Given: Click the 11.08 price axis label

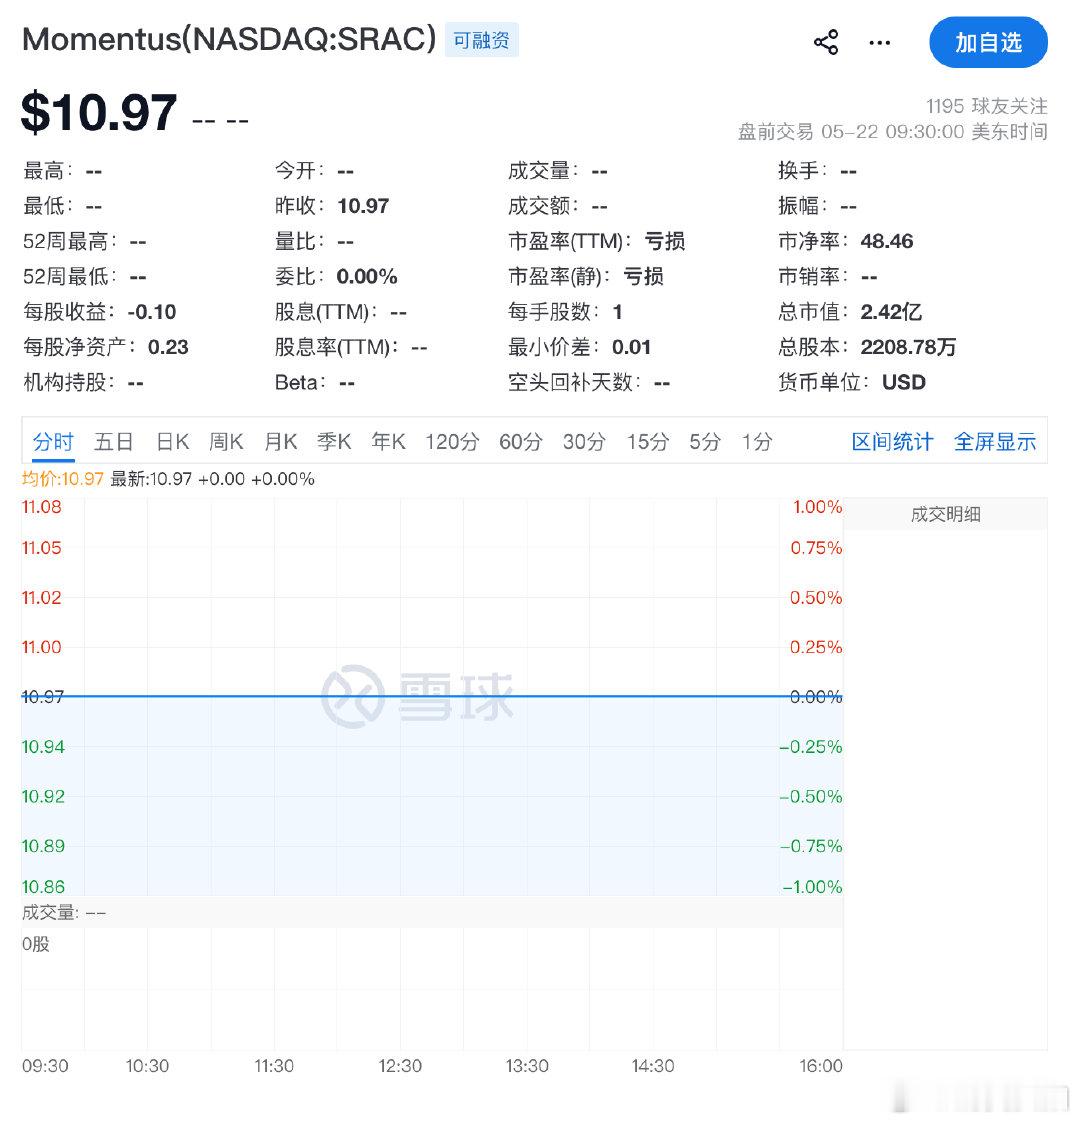Looking at the screenshot, I should 42,507.
